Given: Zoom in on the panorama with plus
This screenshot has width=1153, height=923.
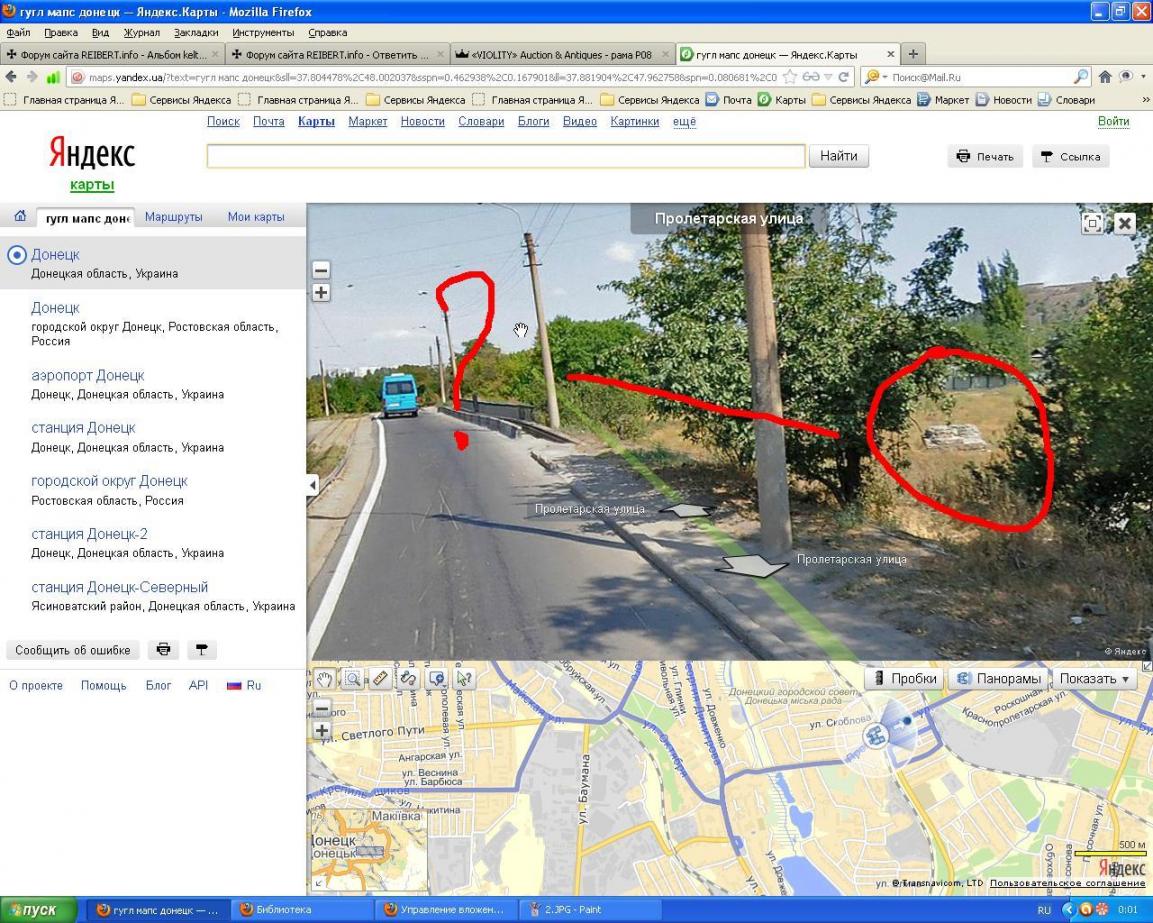Looking at the screenshot, I should tap(321, 292).
